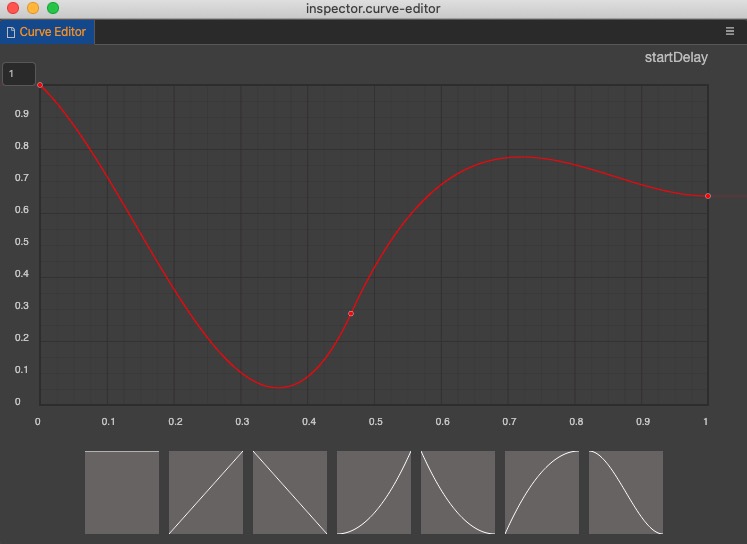Switch to the Curve Editor tab
This screenshot has width=747, height=544.
pyautogui.click(x=47, y=32)
